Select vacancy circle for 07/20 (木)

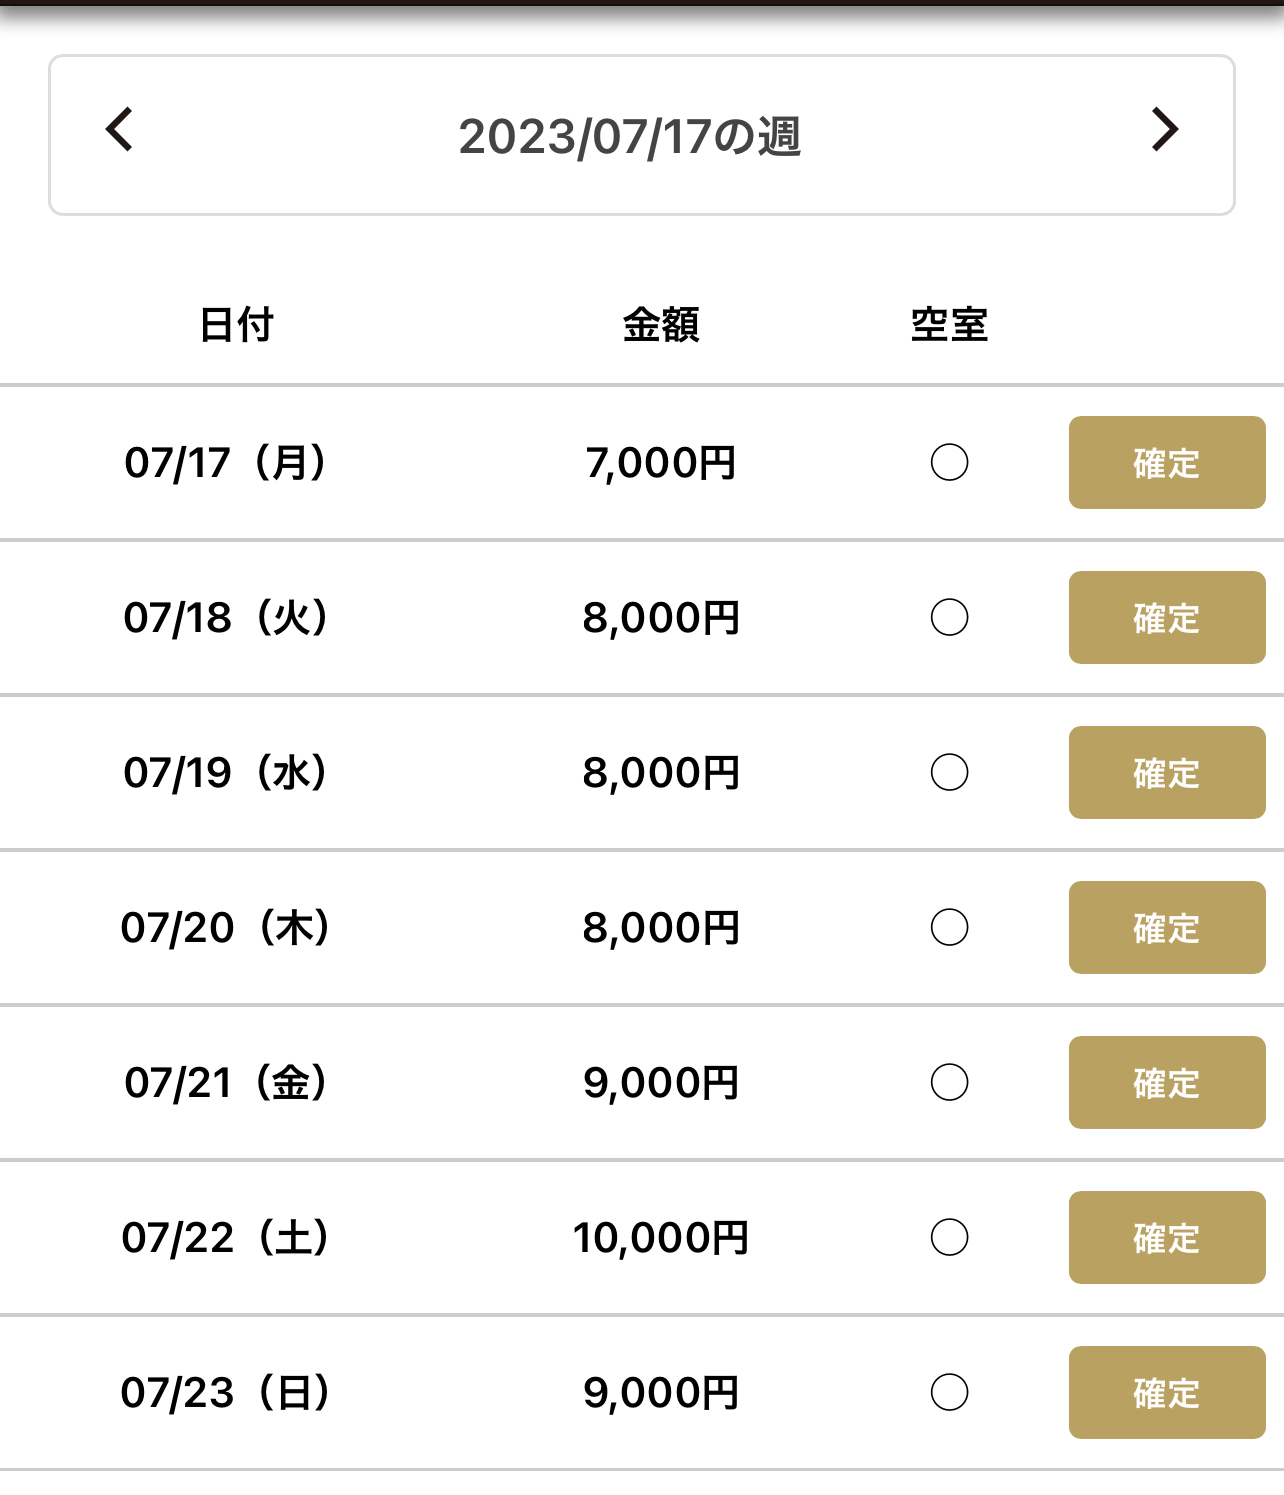(x=949, y=928)
